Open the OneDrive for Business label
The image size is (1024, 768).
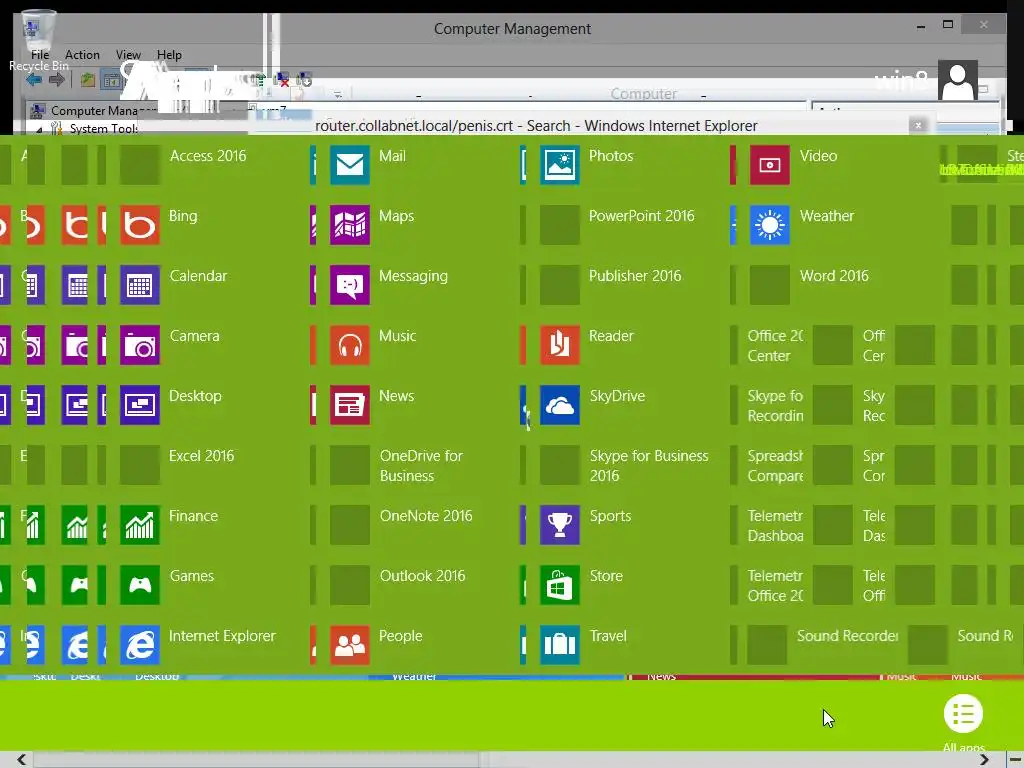[421, 466]
